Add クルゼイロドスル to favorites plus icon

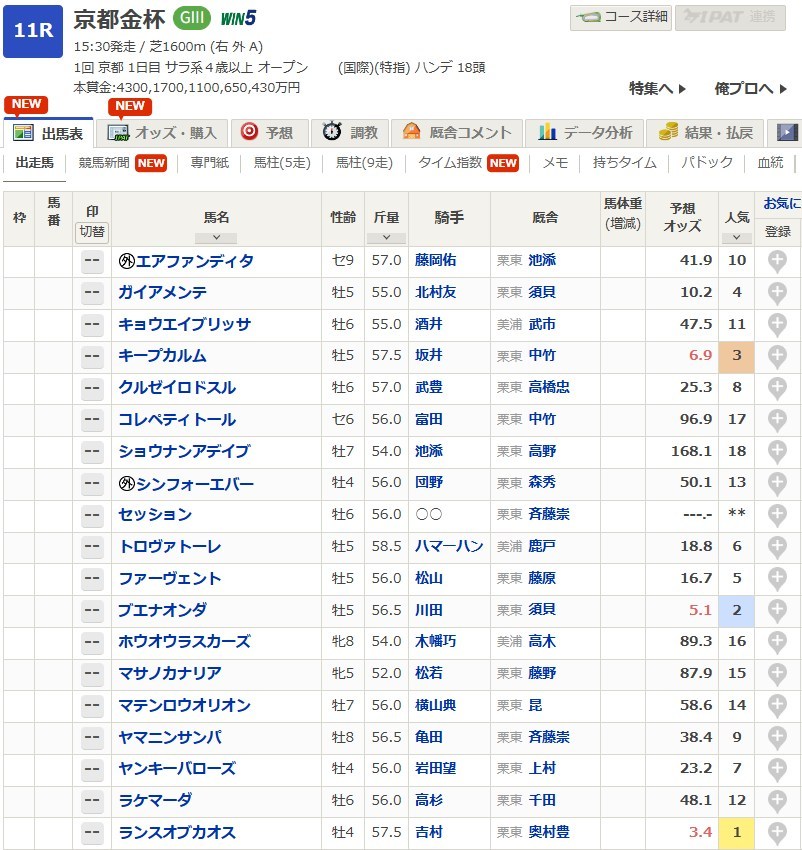pos(777,388)
